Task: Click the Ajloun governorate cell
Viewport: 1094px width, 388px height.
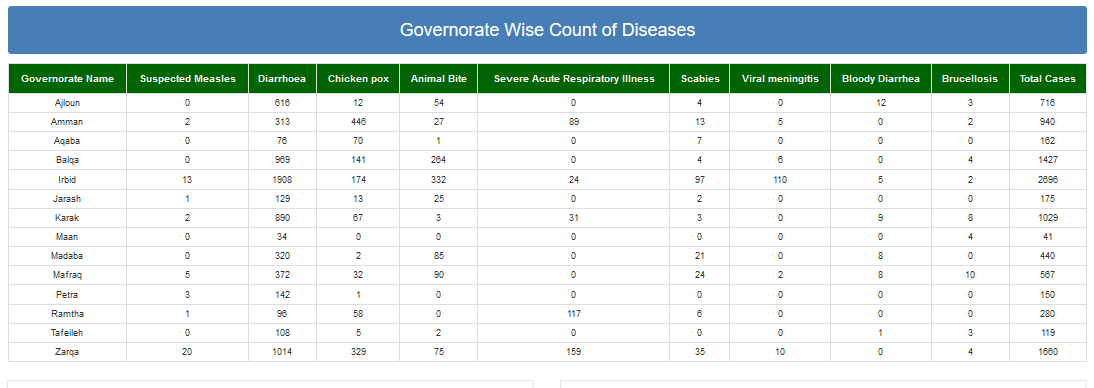Action: pyautogui.click(x=68, y=103)
